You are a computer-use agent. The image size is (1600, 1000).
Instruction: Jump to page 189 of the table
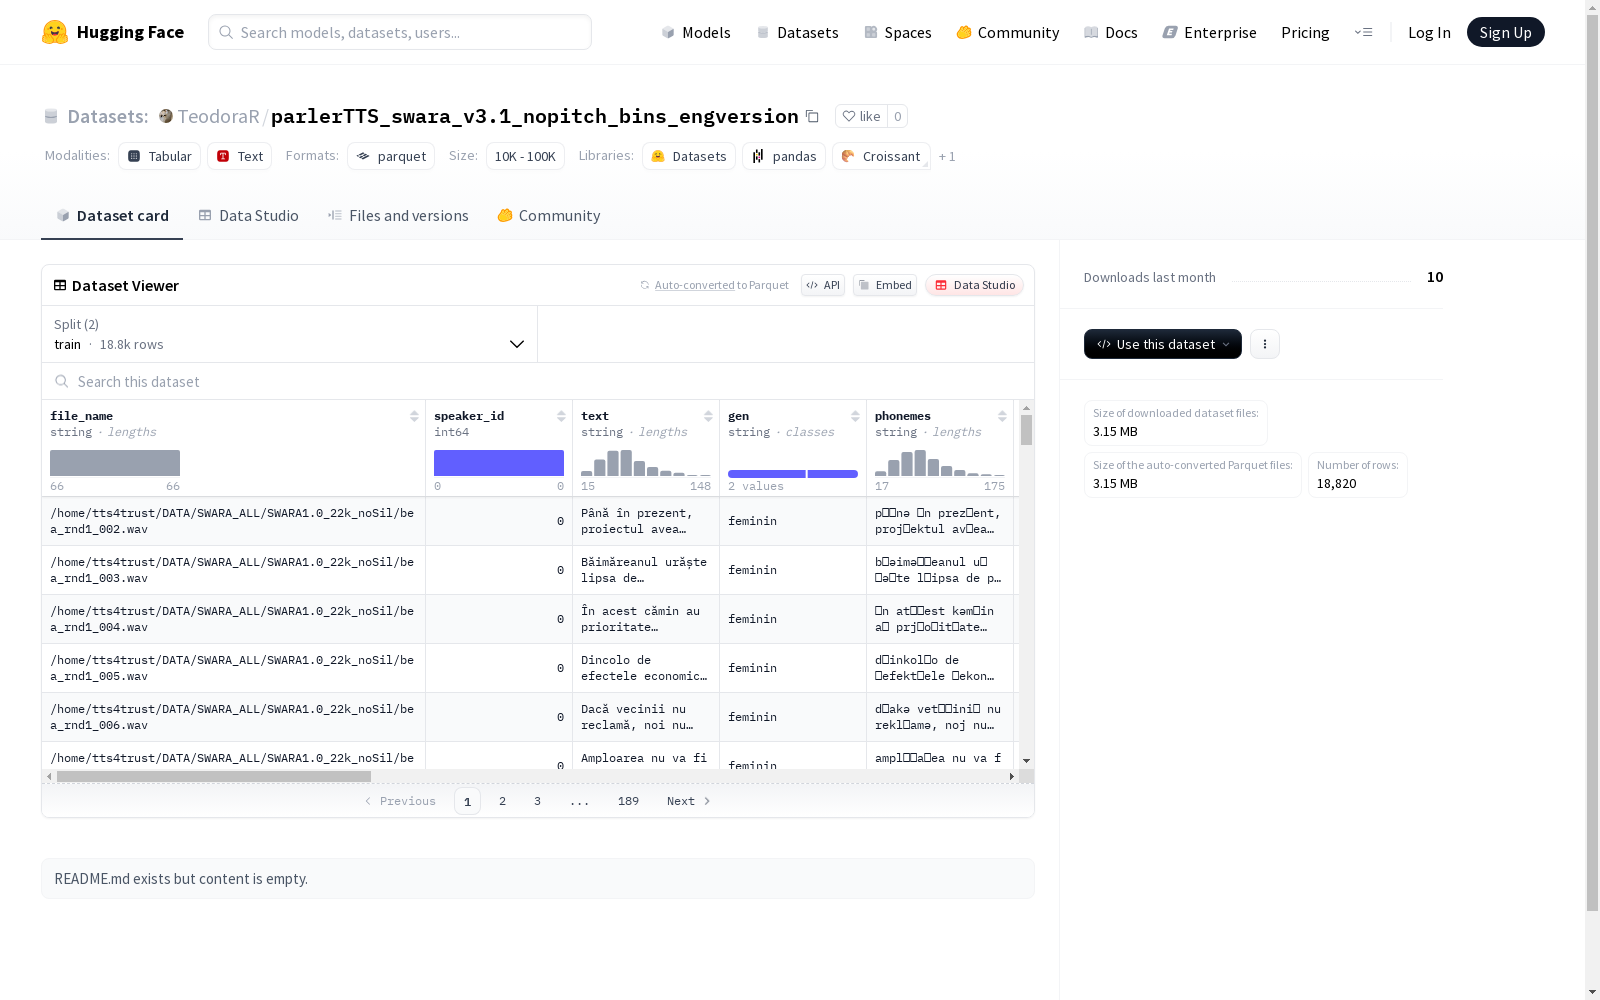point(628,801)
